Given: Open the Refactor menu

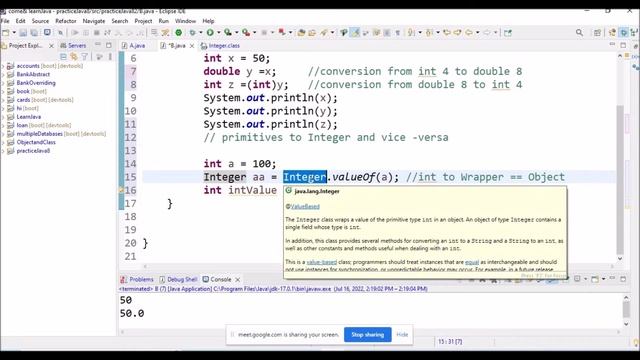Looking at the screenshot, I should coord(66,21).
